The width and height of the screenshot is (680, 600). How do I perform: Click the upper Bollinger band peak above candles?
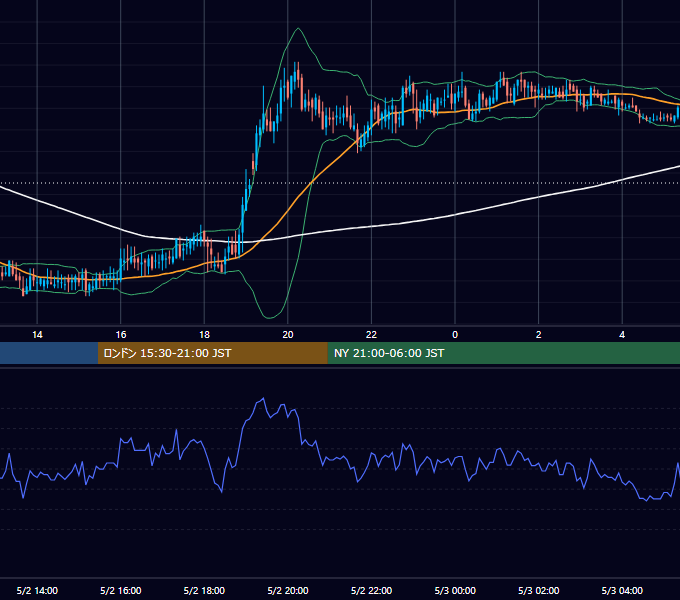pyautogui.click(x=298, y=29)
